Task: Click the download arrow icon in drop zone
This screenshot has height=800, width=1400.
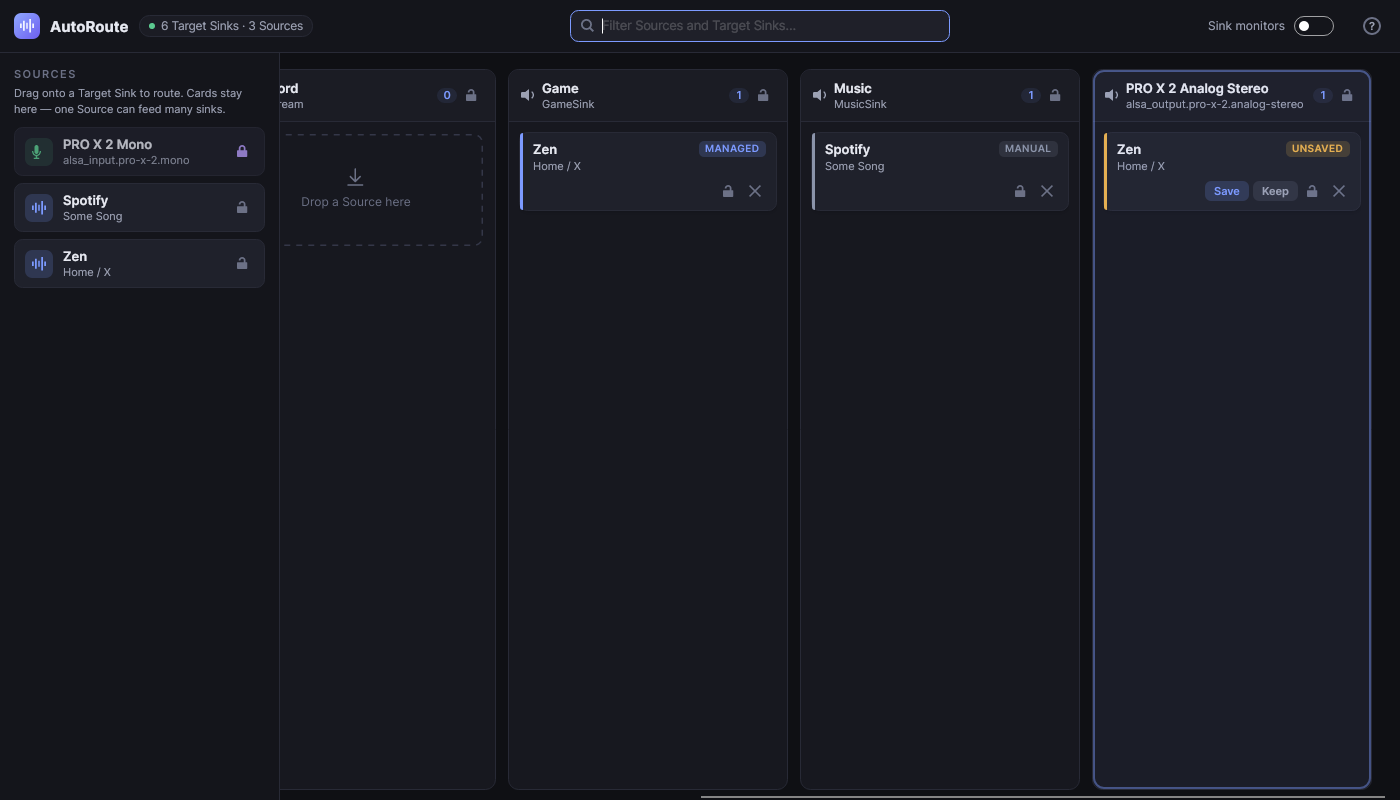Action: 355,177
